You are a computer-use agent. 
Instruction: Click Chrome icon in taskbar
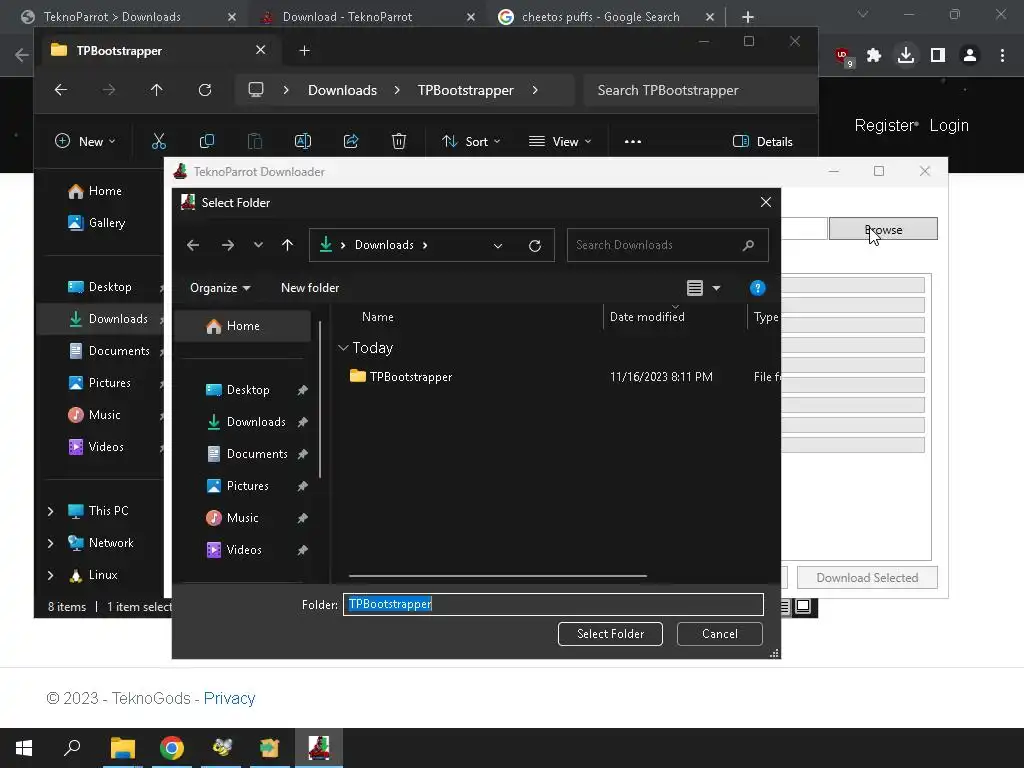coord(172,748)
